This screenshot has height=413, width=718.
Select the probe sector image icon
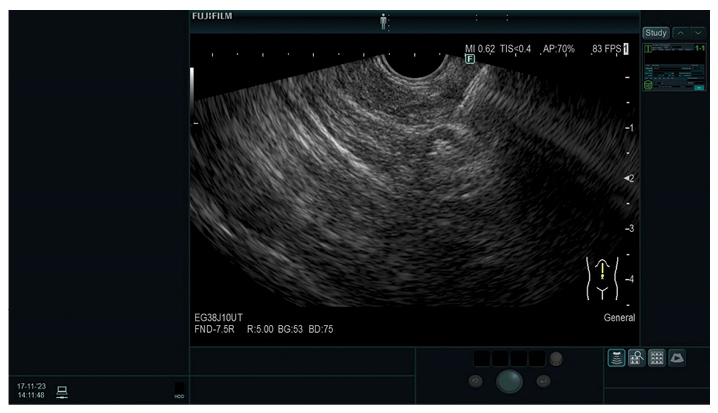click(x=677, y=358)
